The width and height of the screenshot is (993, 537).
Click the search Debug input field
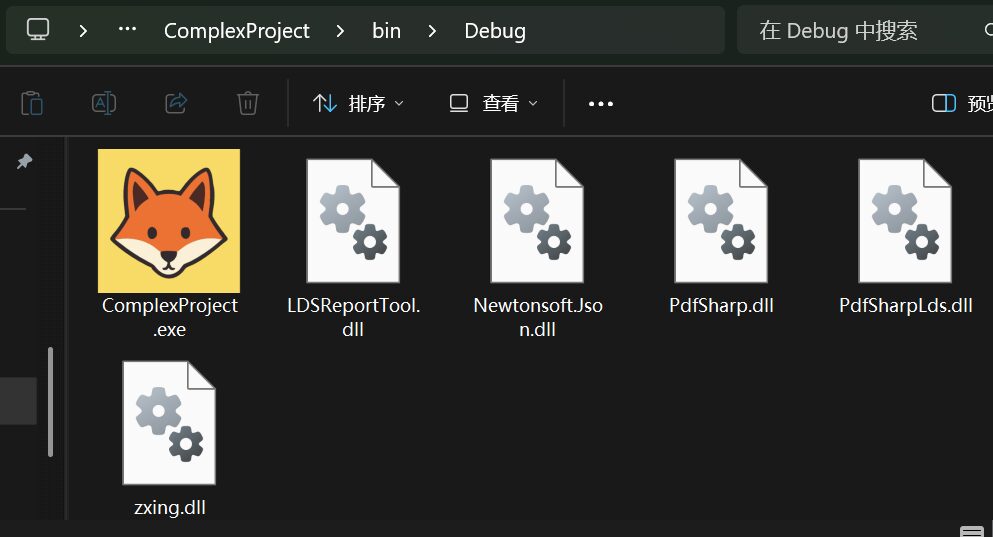pyautogui.click(x=860, y=30)
